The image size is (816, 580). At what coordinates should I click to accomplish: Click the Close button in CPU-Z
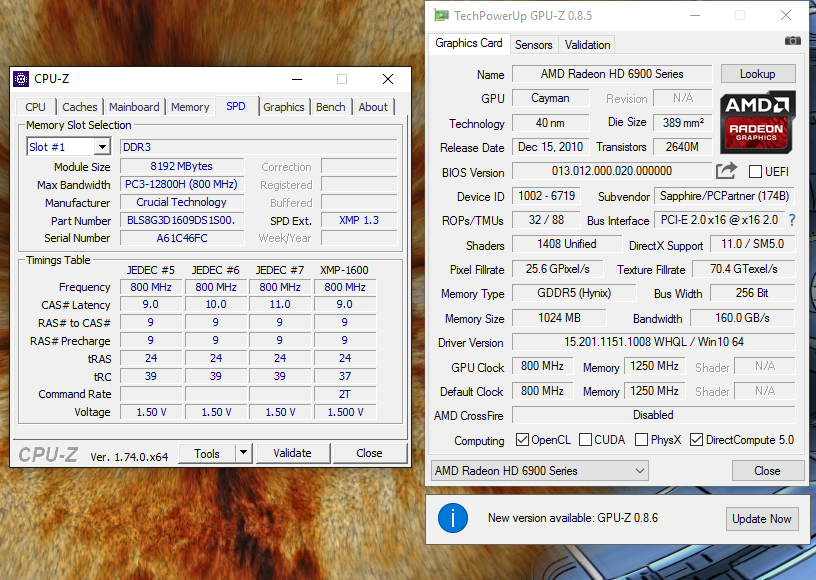(369, 453)
